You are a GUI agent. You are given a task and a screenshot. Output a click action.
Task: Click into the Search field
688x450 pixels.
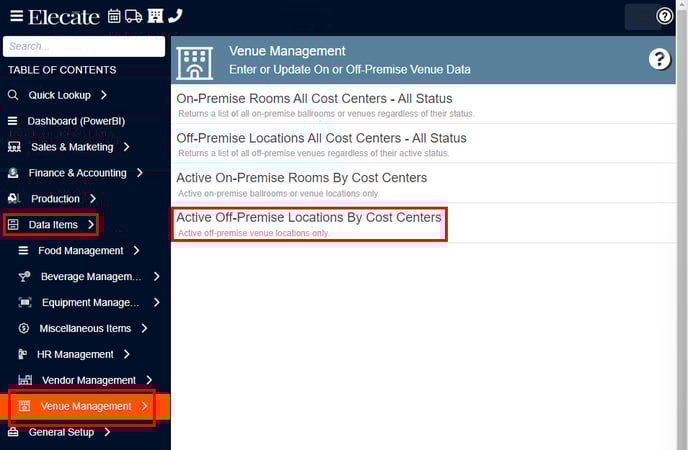[x=84, y=46]
